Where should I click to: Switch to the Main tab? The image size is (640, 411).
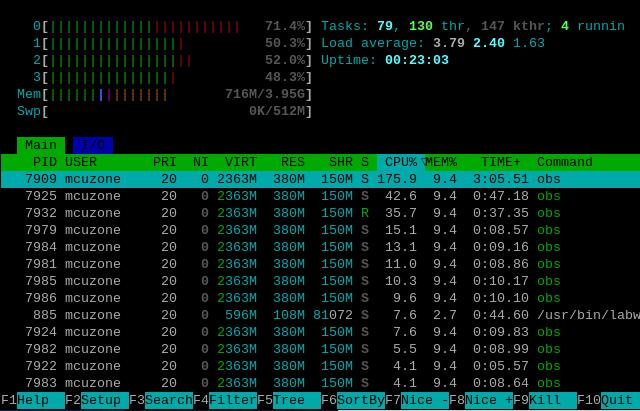41,145
